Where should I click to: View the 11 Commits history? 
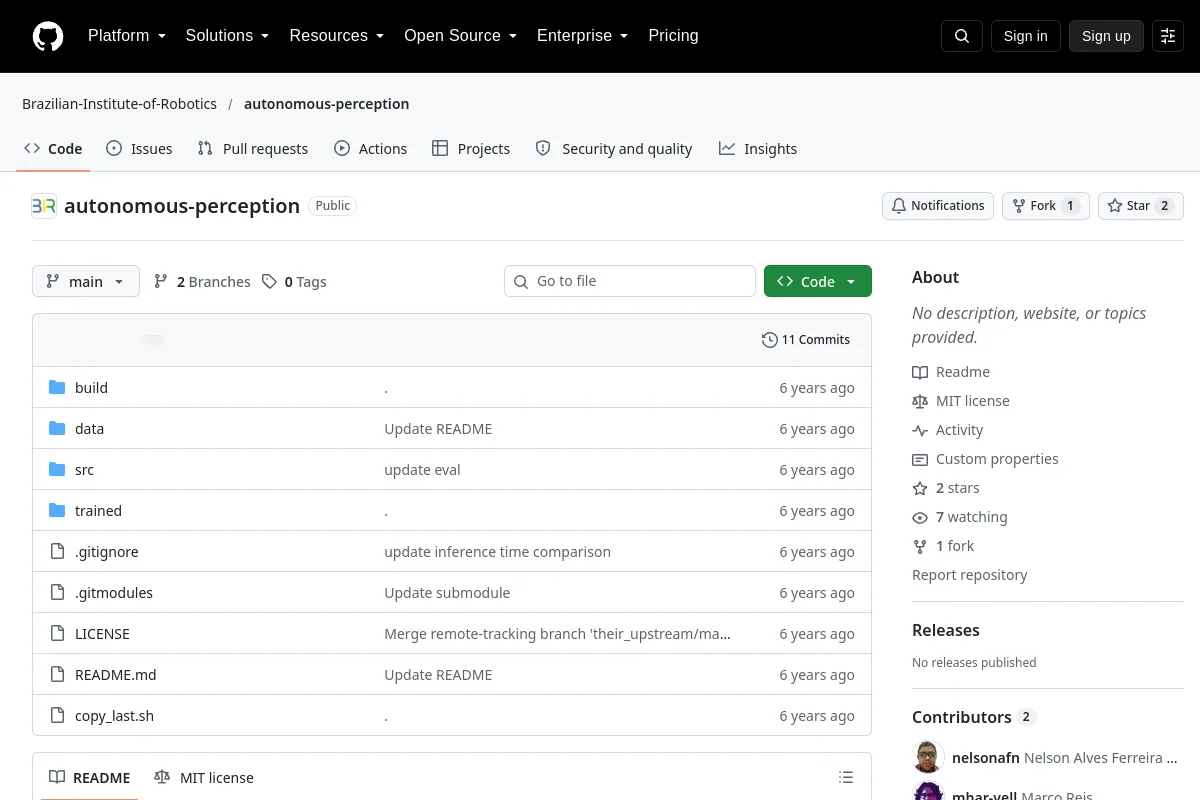806,340
